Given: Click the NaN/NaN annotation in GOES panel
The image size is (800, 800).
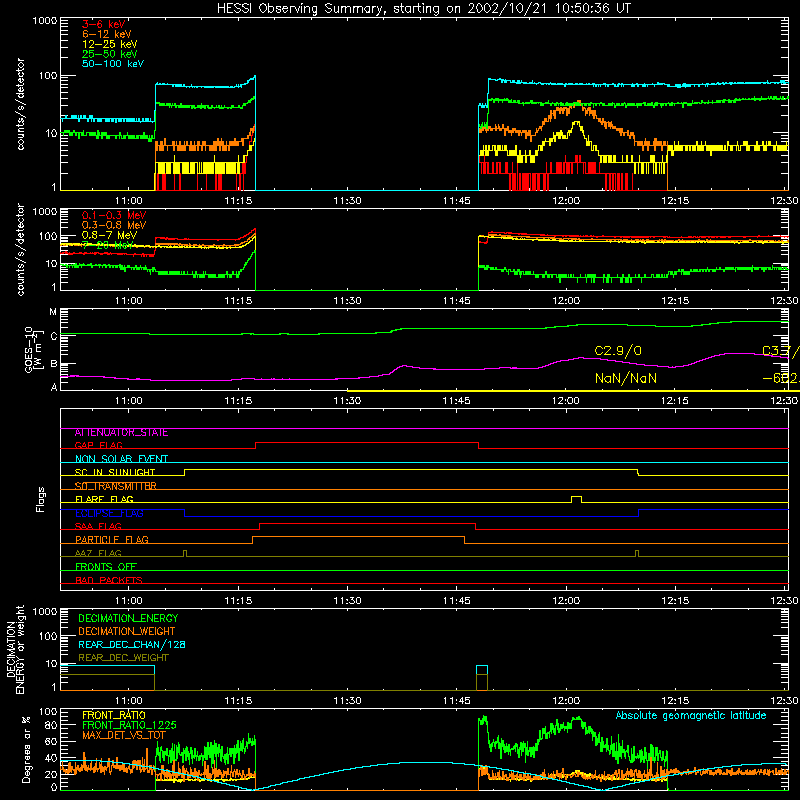Looking at the screenshot, I should [626, 379].
